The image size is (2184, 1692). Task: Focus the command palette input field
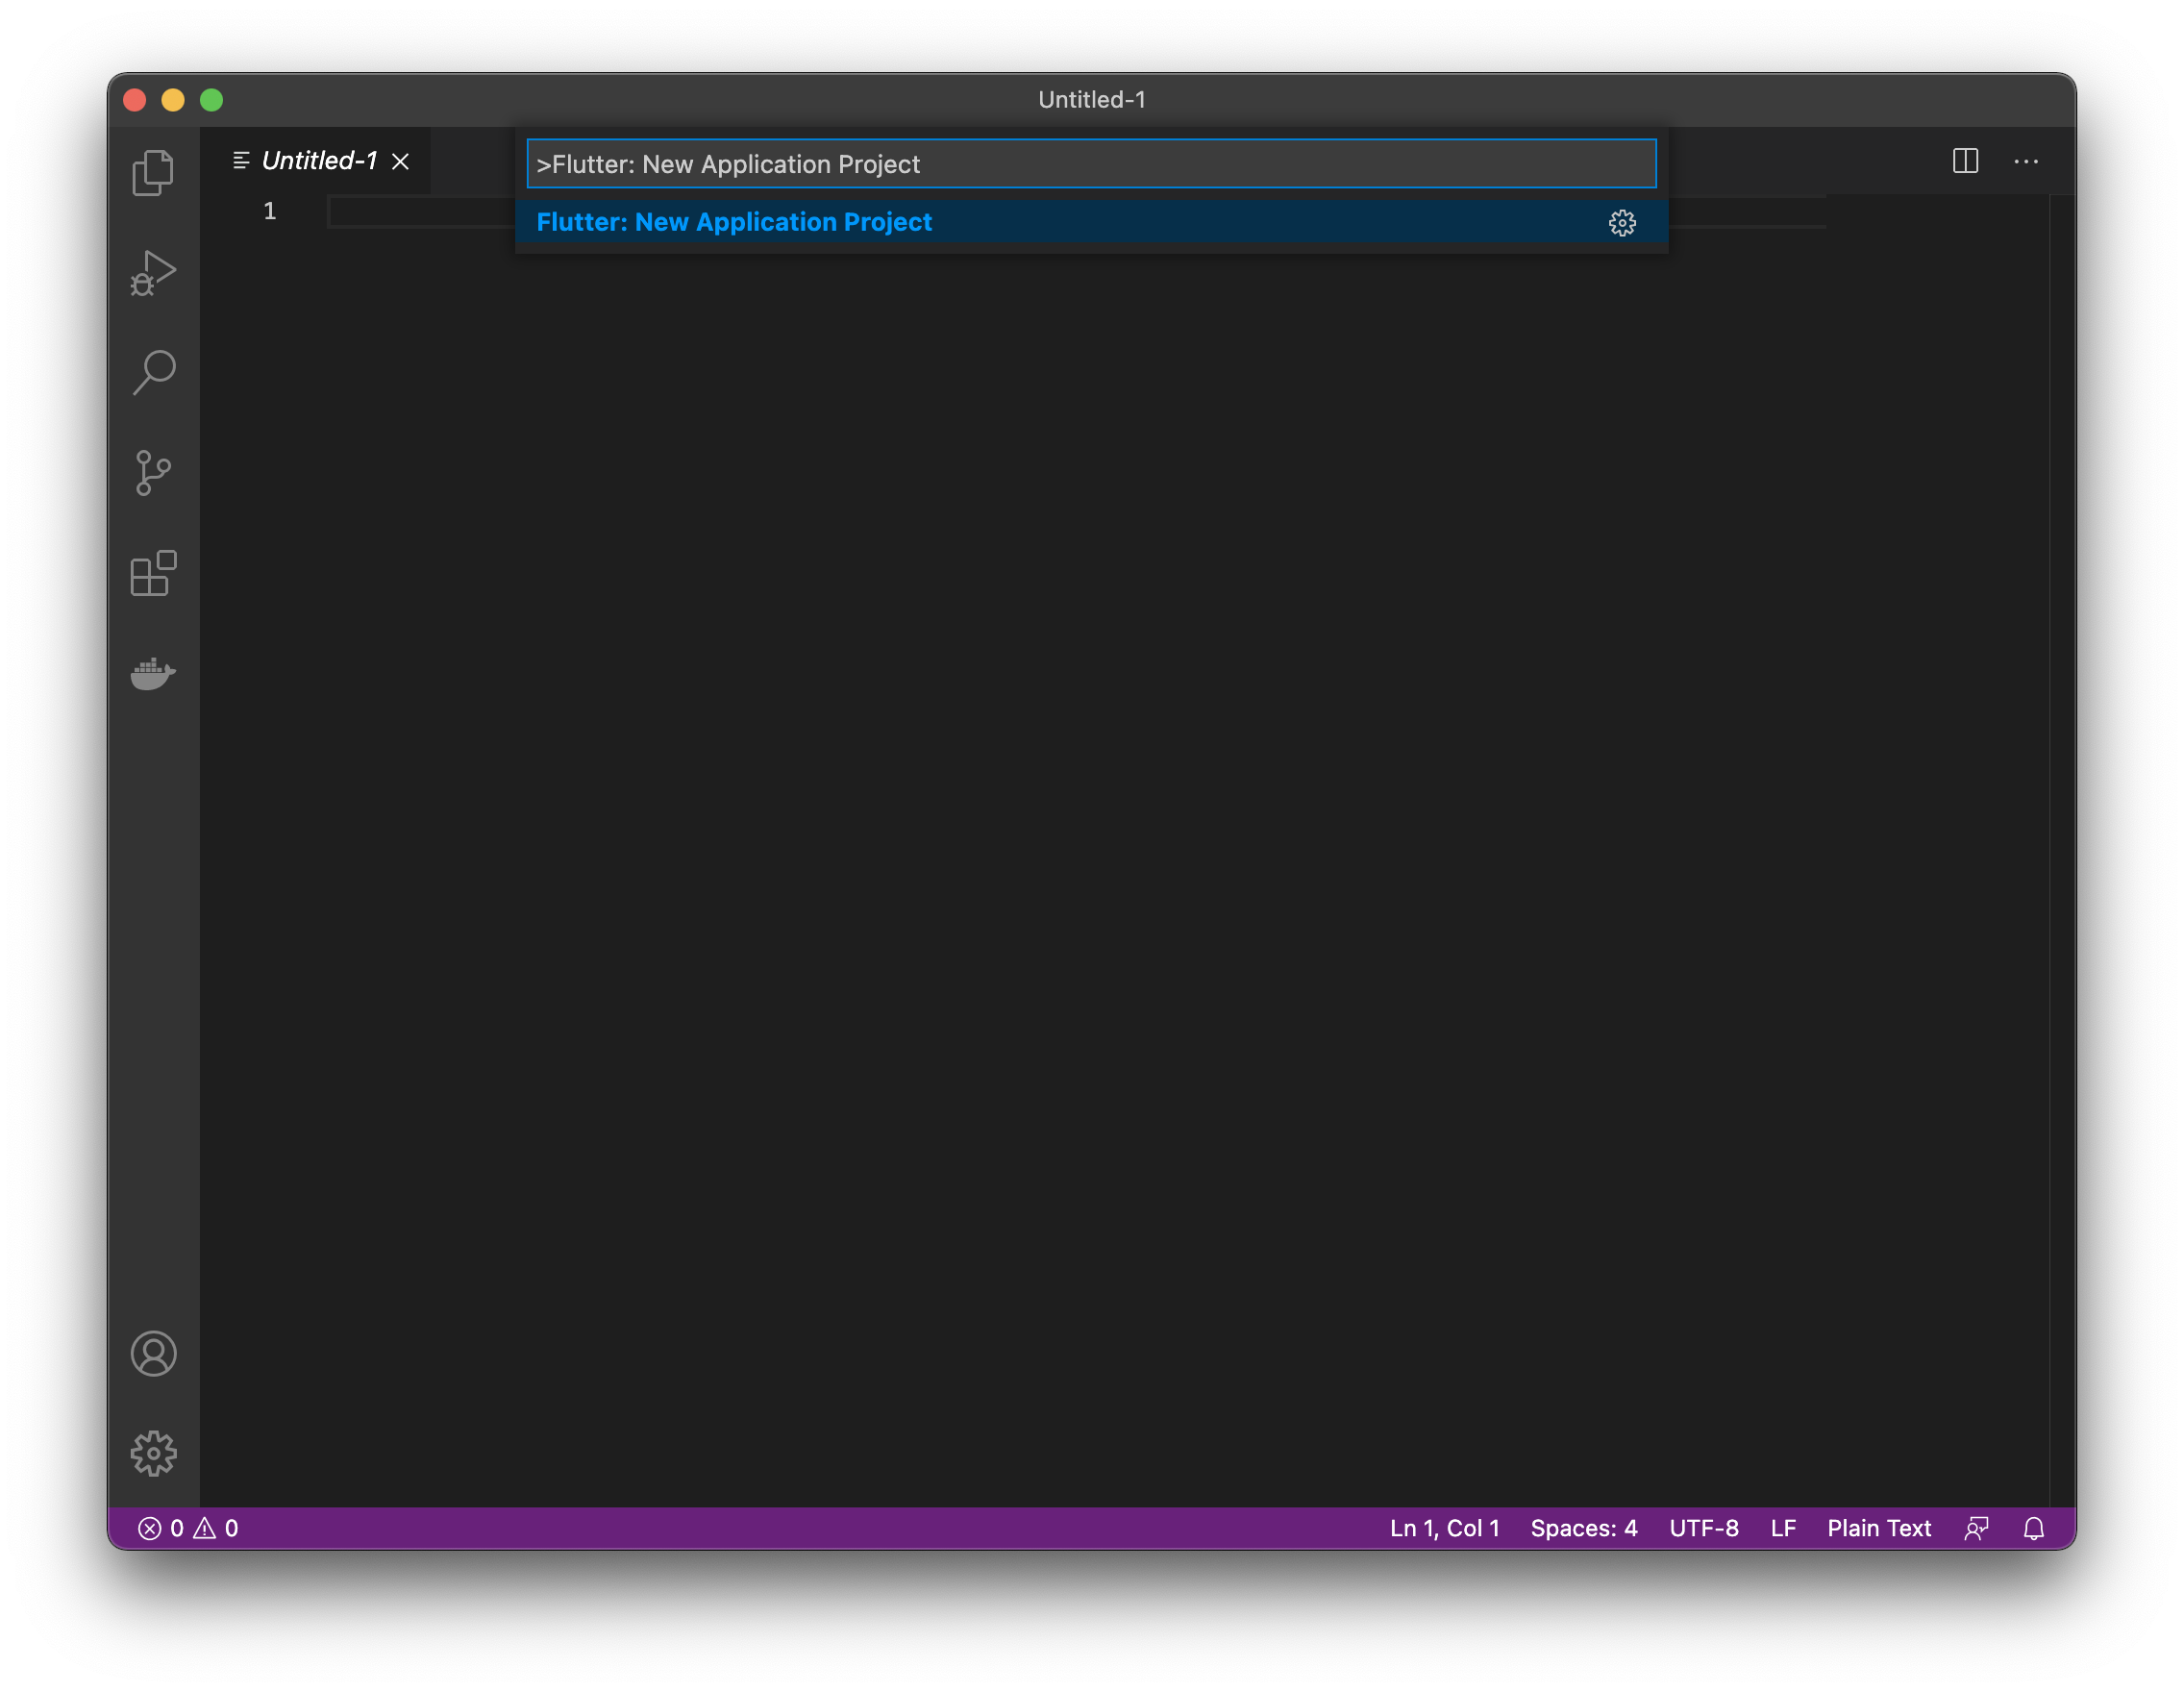pyautogui.click(x=1091, y=164)
